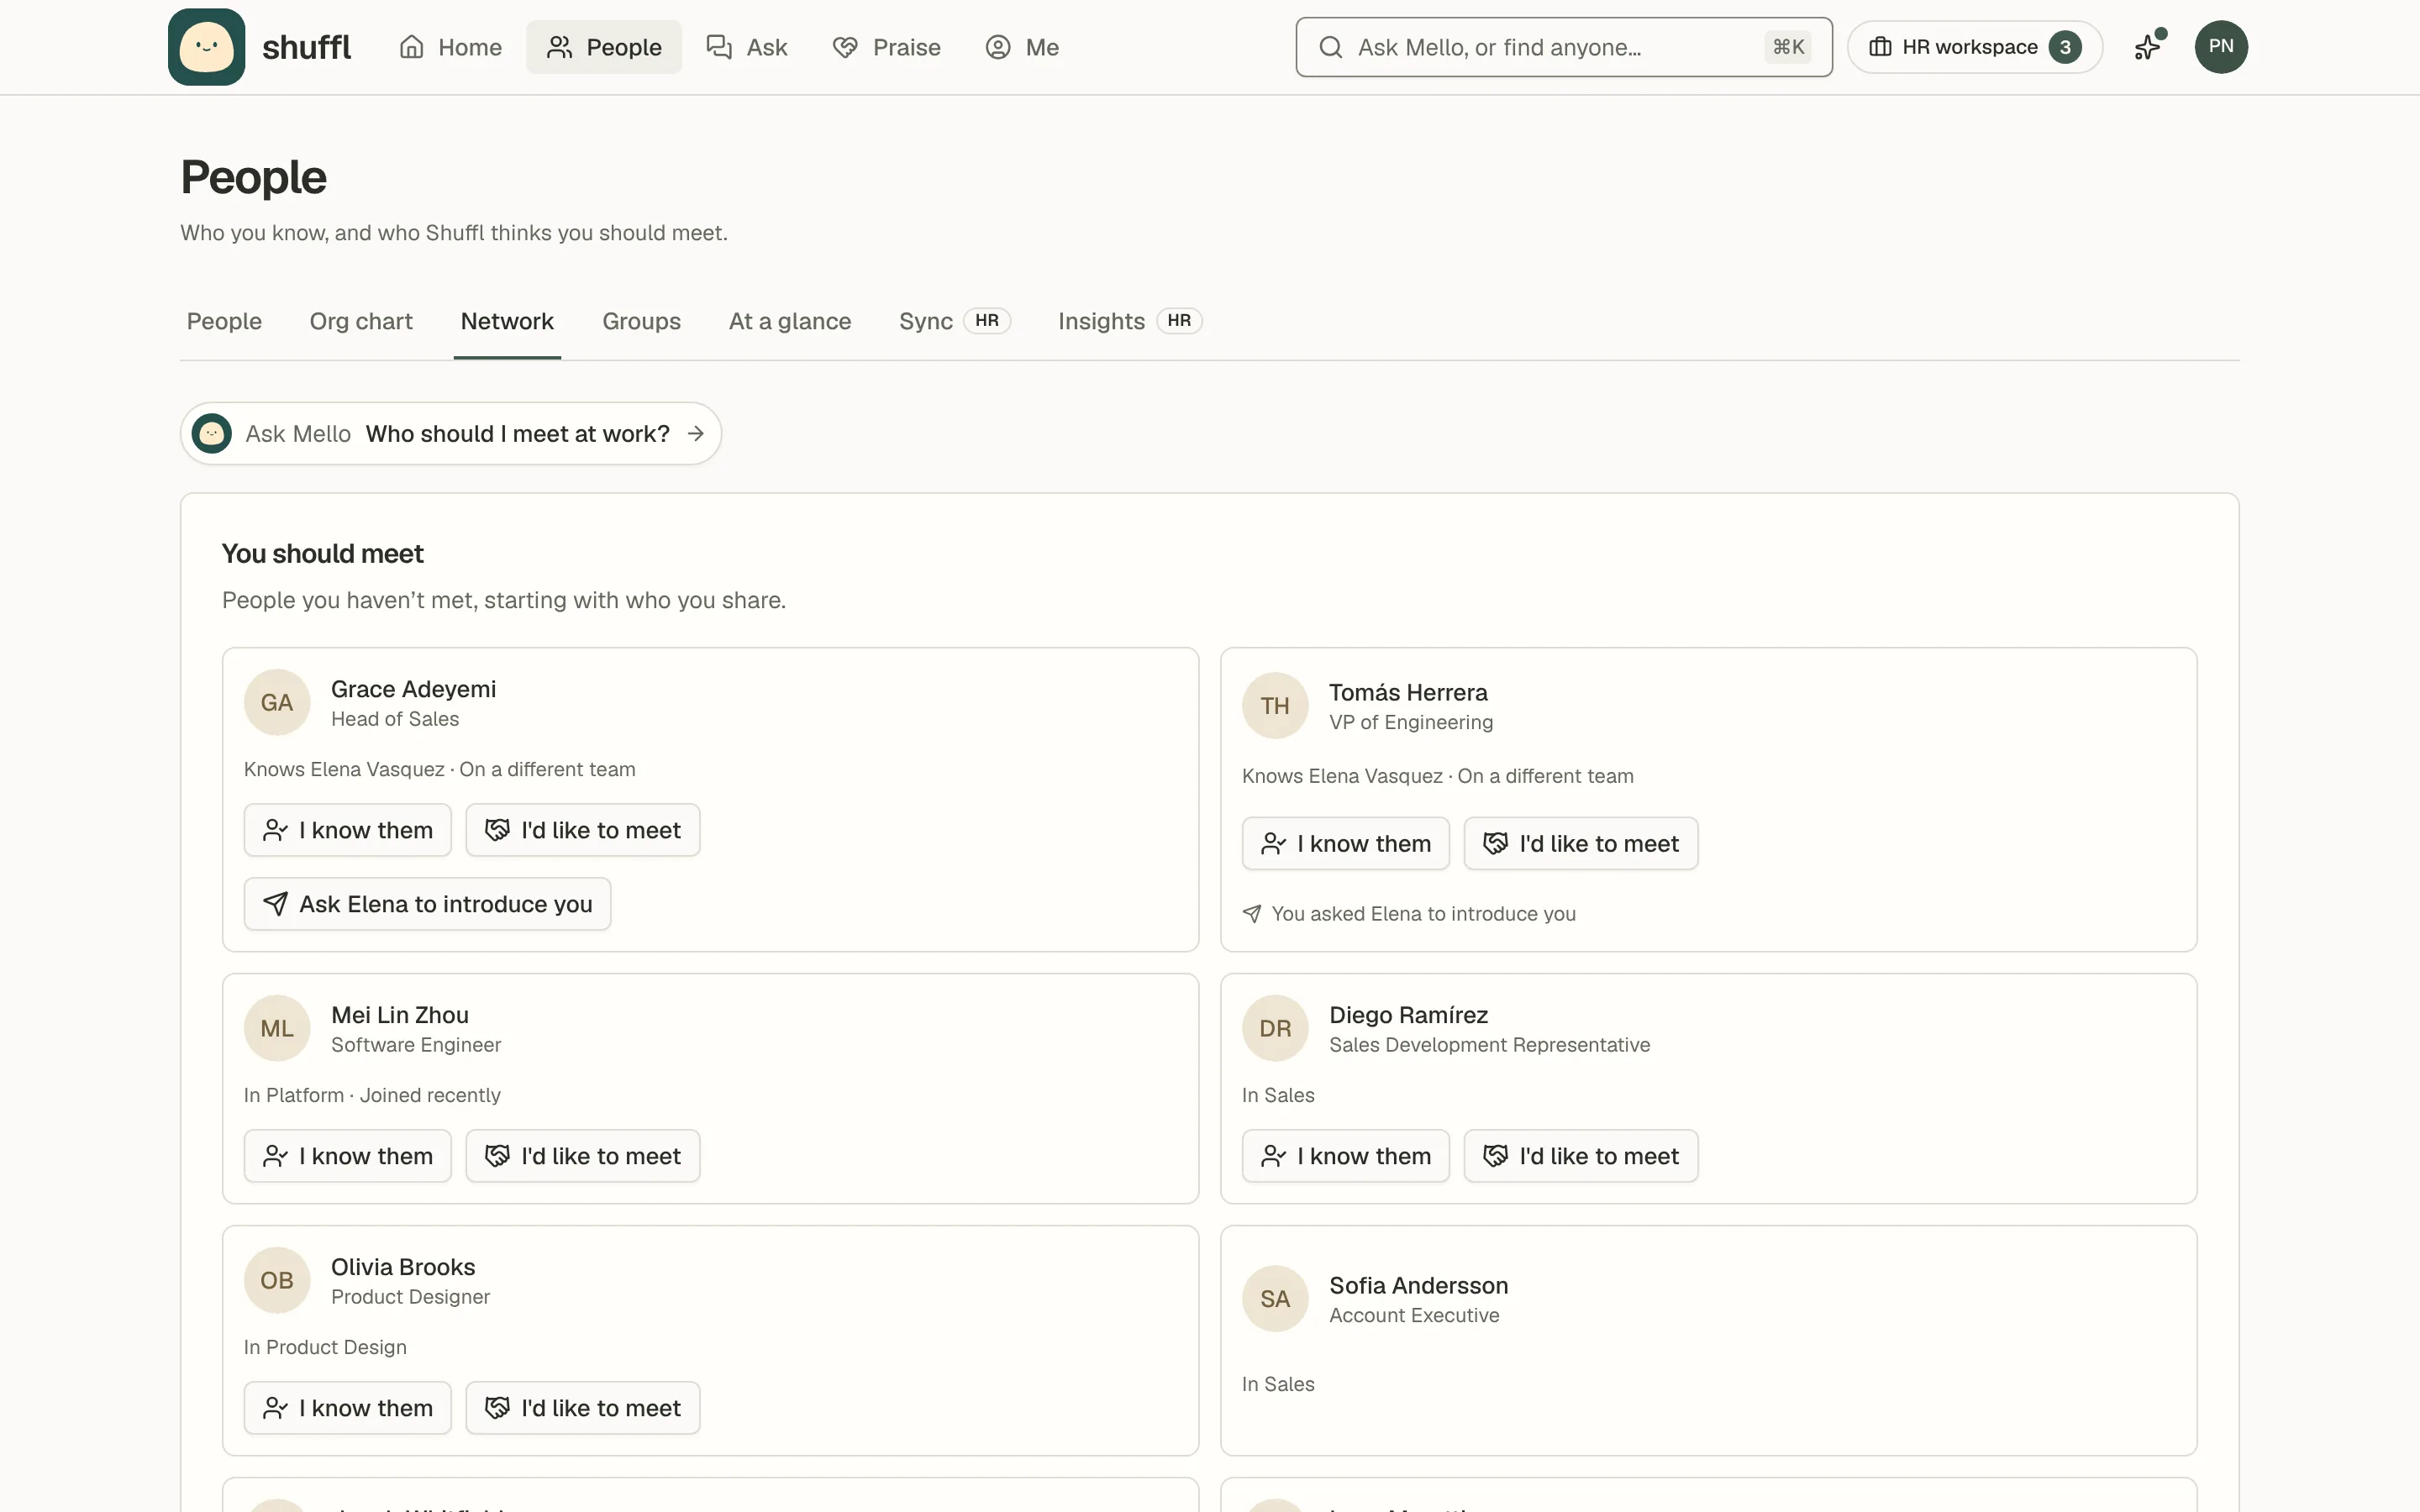Click the Ask Mello search field
This screenshot has width=2420, height=1512.
(1564, 47)
